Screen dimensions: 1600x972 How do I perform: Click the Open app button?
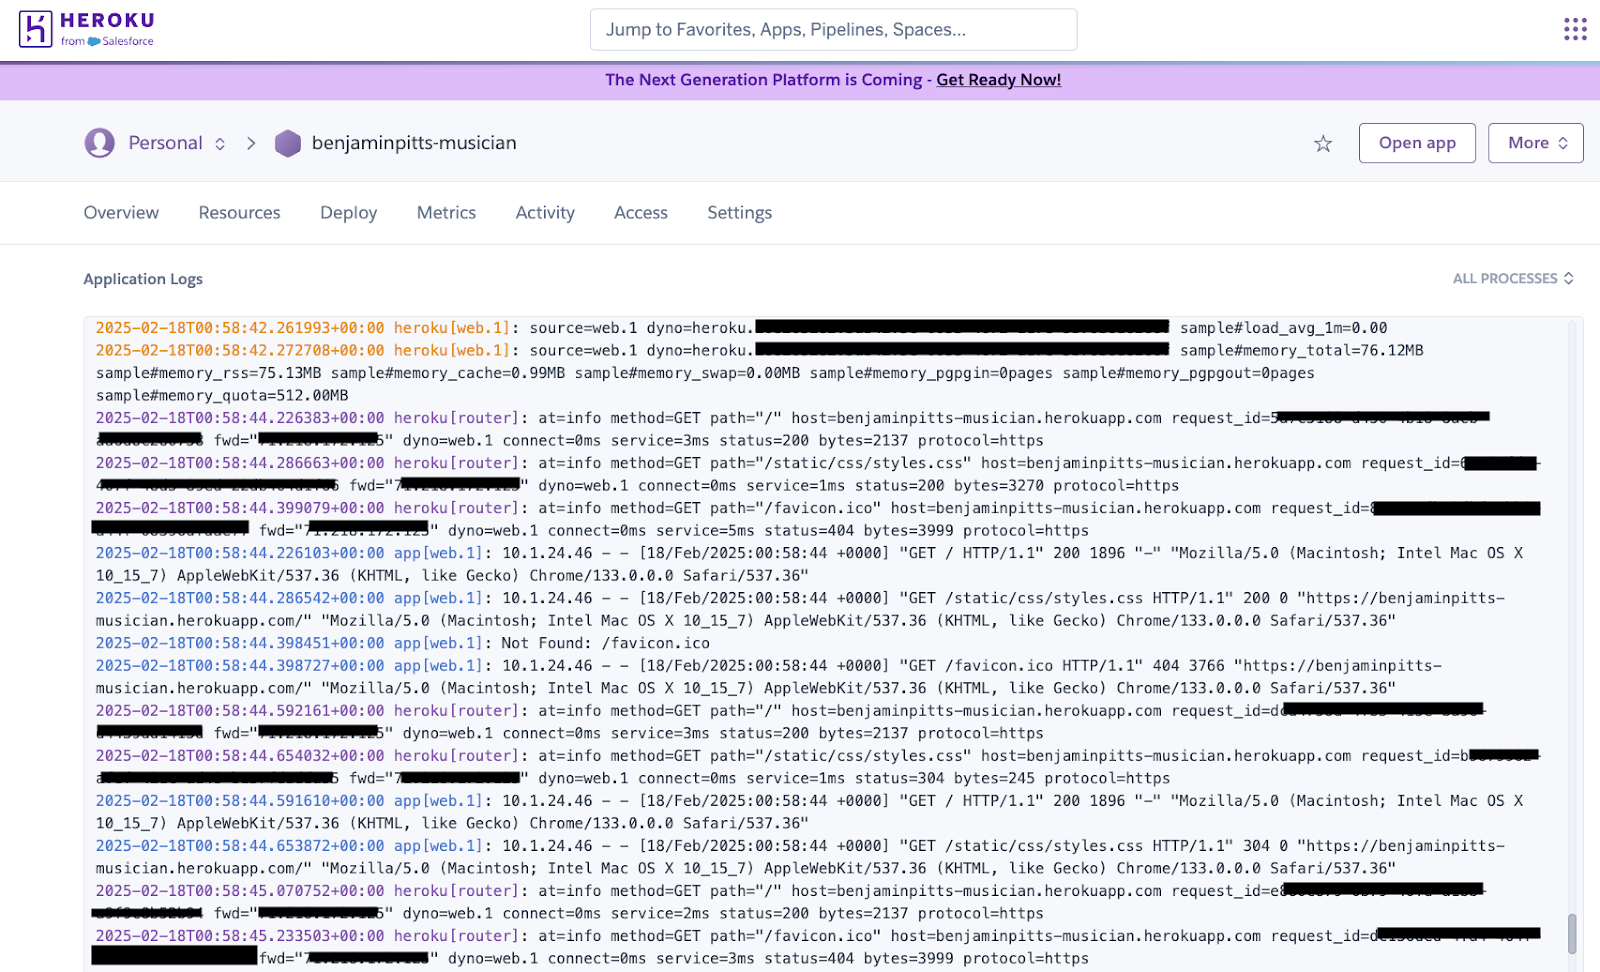pos(1417,143)
